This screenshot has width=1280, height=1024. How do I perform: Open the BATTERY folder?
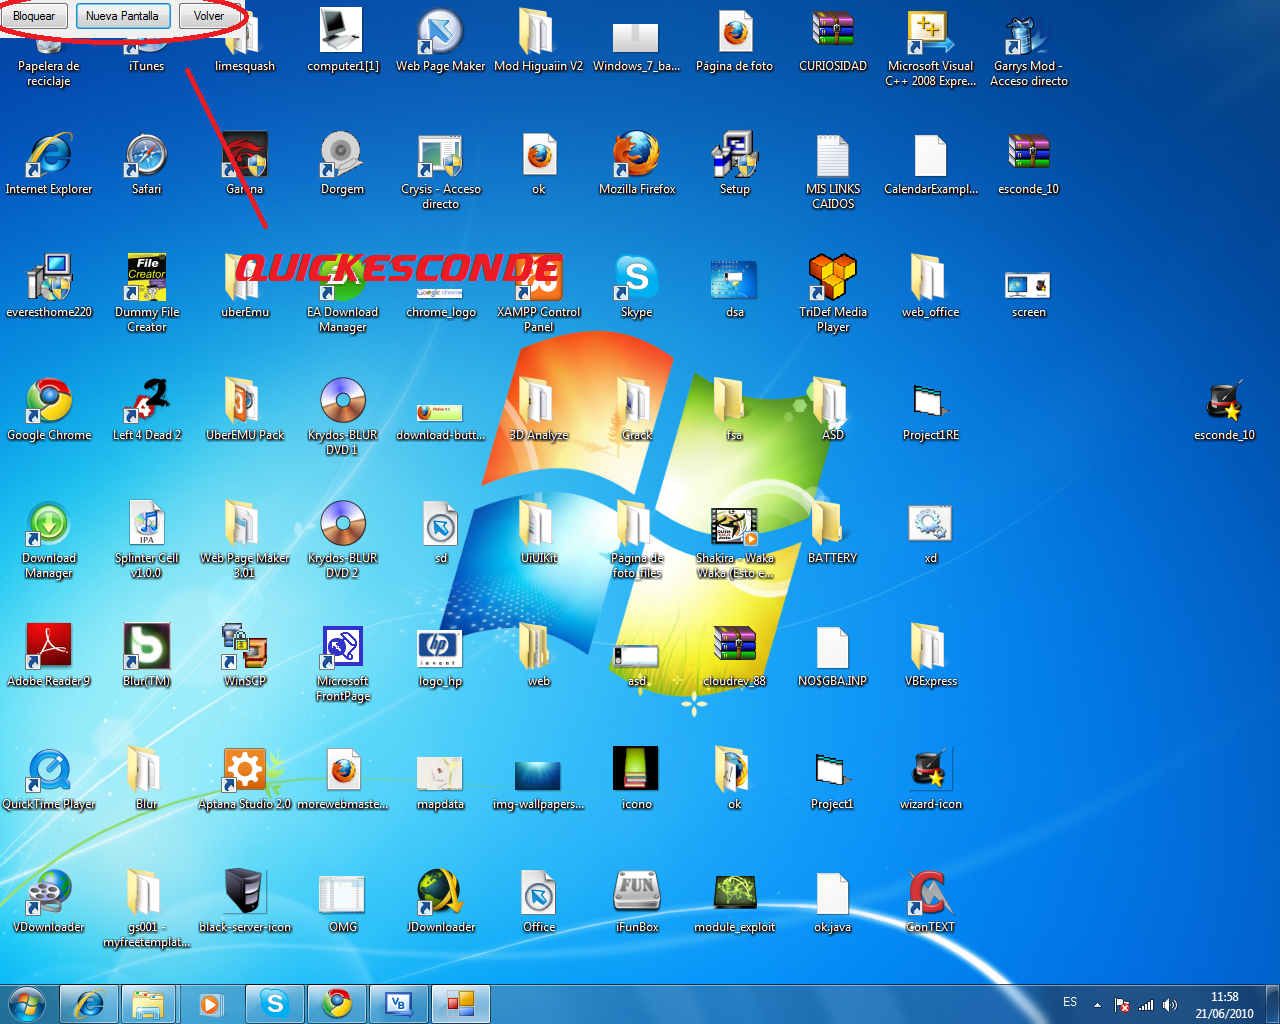833,534
